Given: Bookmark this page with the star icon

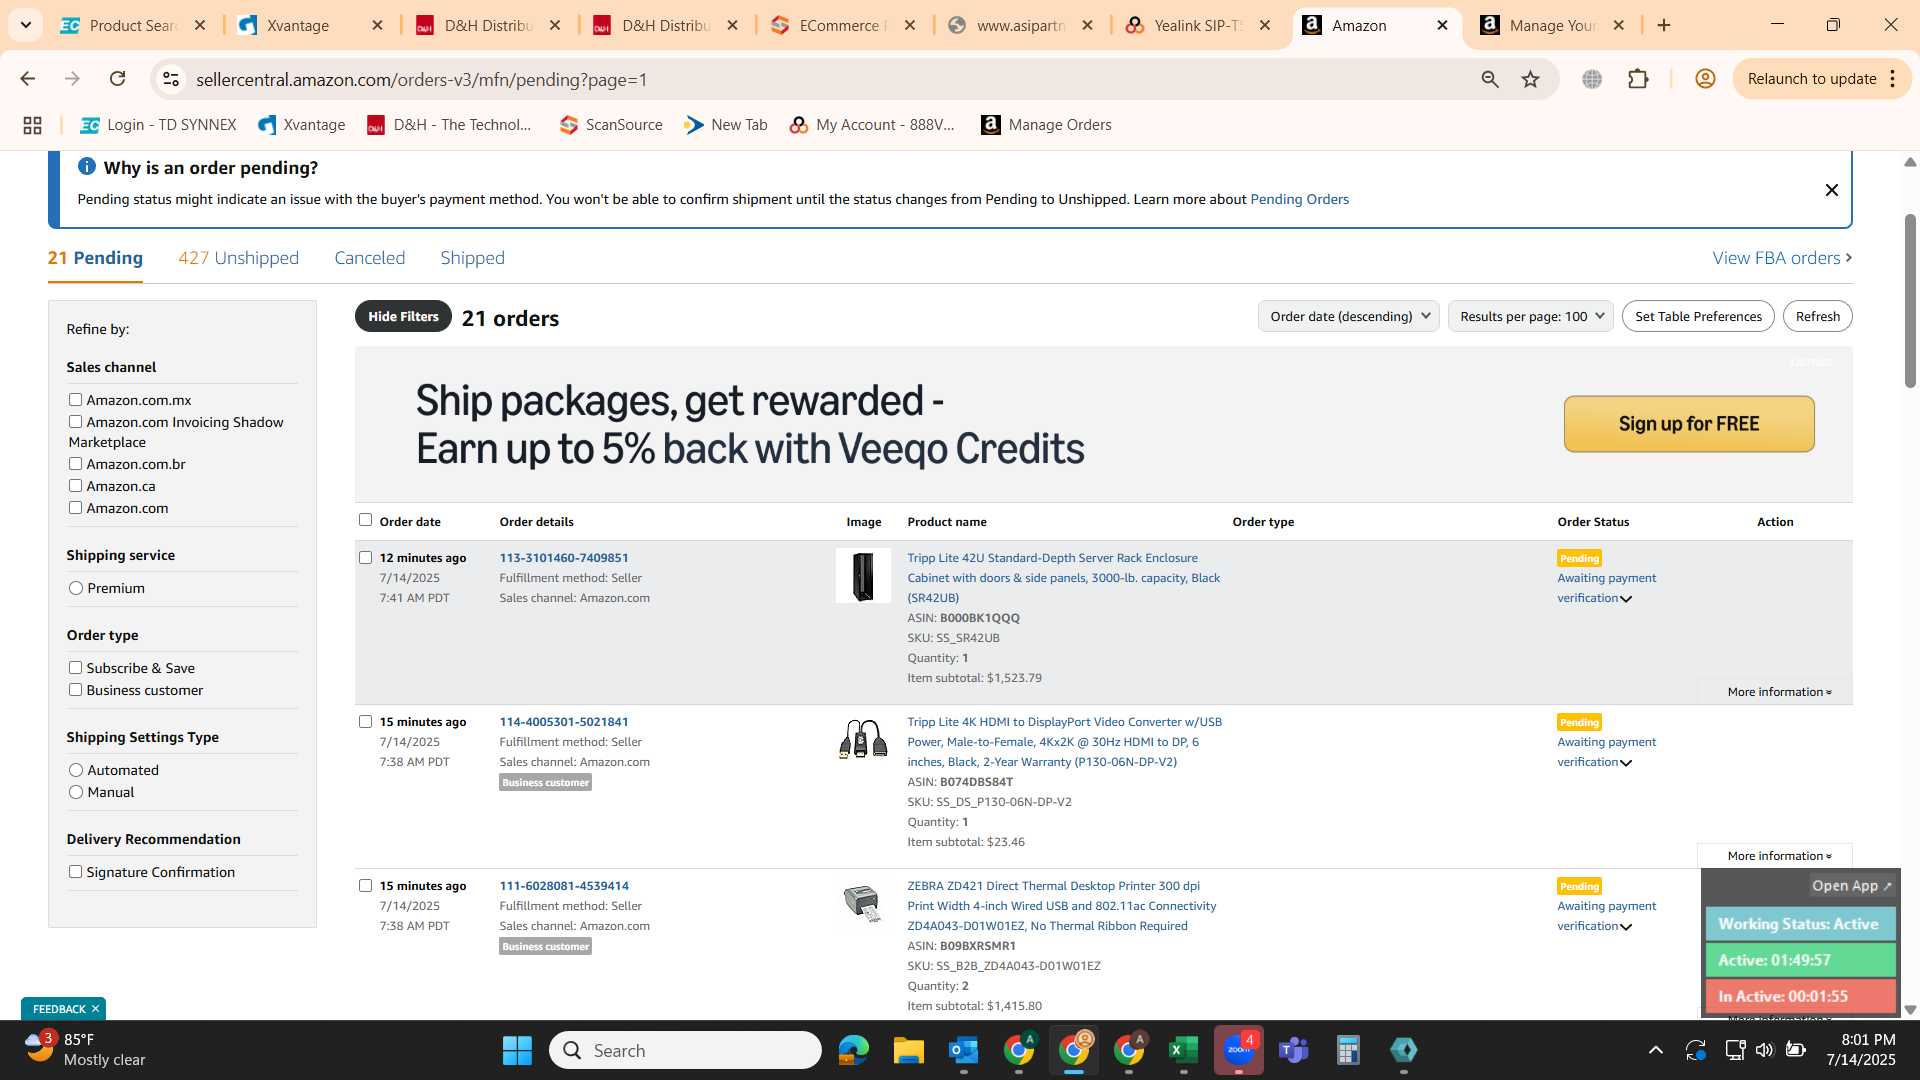Looking at the screenshot, I should click(x=1530, y=79).
